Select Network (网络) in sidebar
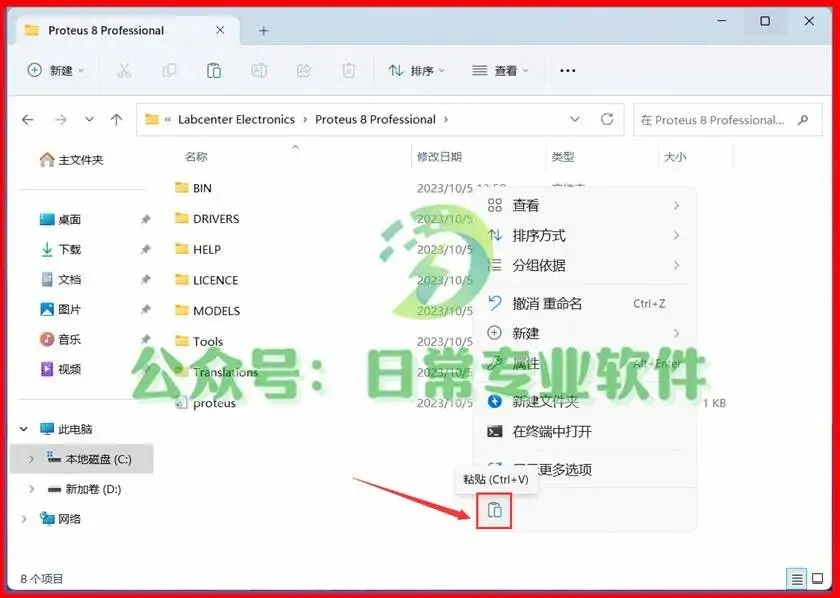The width and height of the screenshot is (840, 598). [61, 519]
